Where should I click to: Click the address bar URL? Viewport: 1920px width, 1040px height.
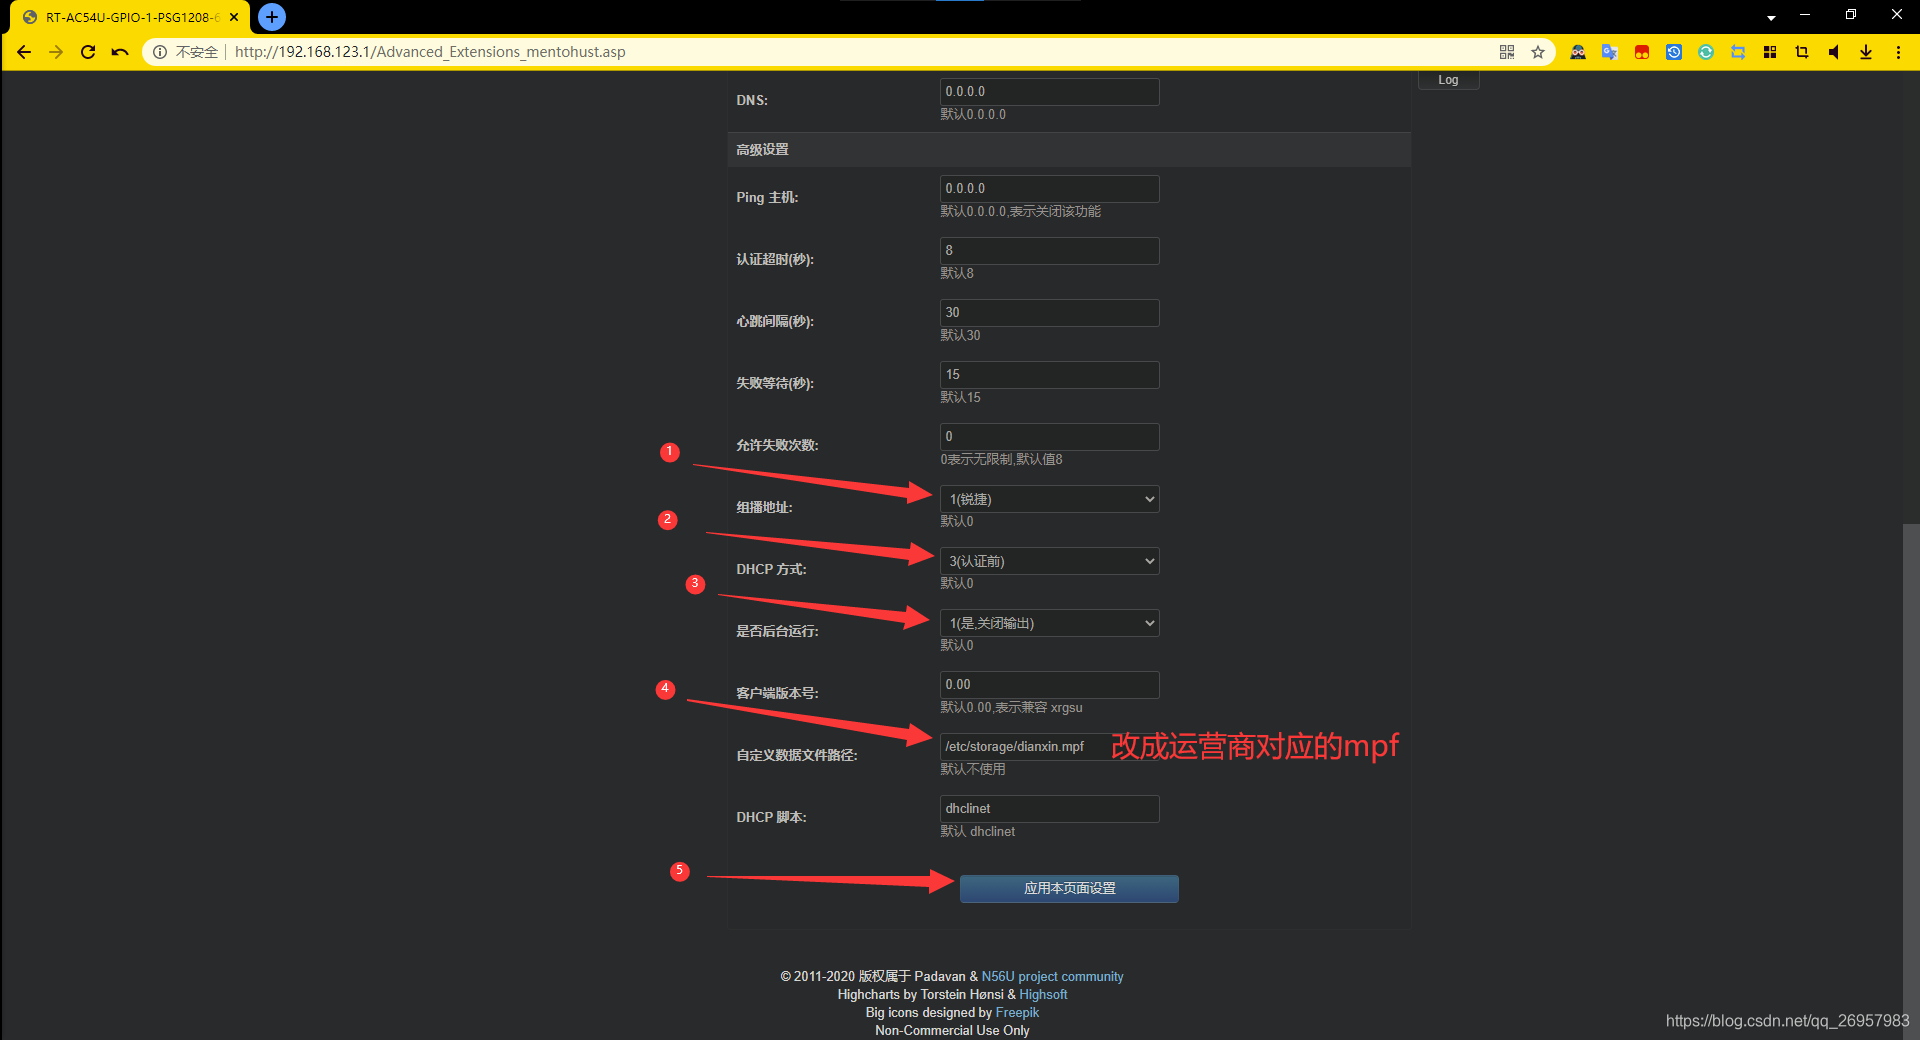430,52
